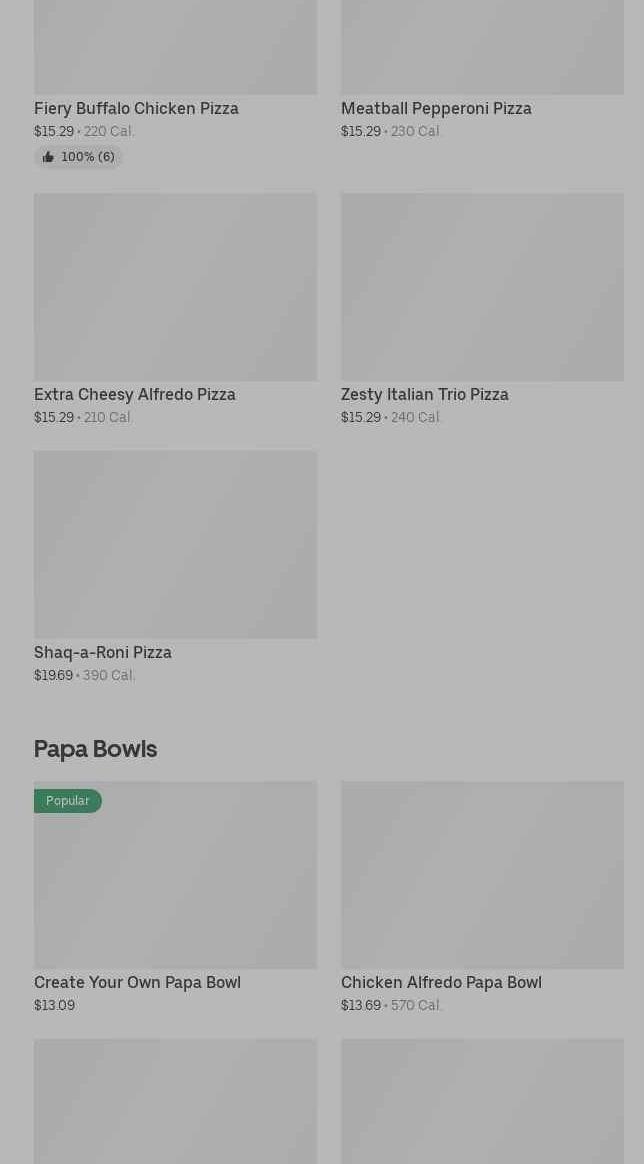Click the $19.69 price of Shaq-a-Roni Pizza
Viewport: 644px width, 1164px height.
tap(53, 676)
